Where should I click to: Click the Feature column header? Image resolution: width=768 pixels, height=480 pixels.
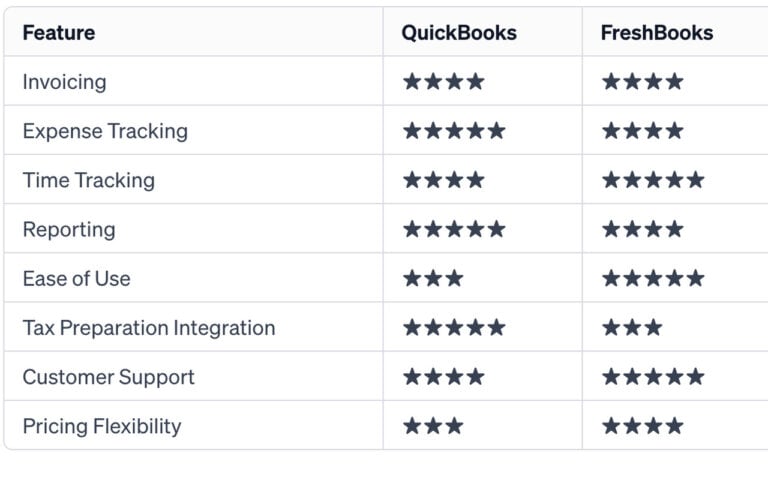click(59, 33)
